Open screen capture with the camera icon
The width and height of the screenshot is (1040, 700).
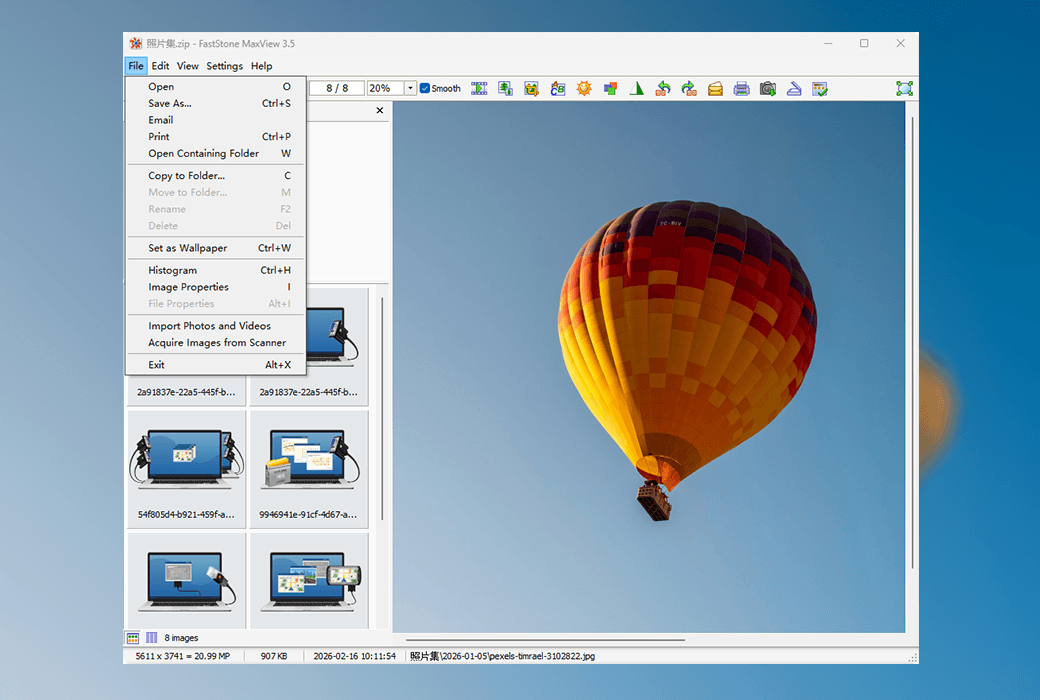pos(767,88)
